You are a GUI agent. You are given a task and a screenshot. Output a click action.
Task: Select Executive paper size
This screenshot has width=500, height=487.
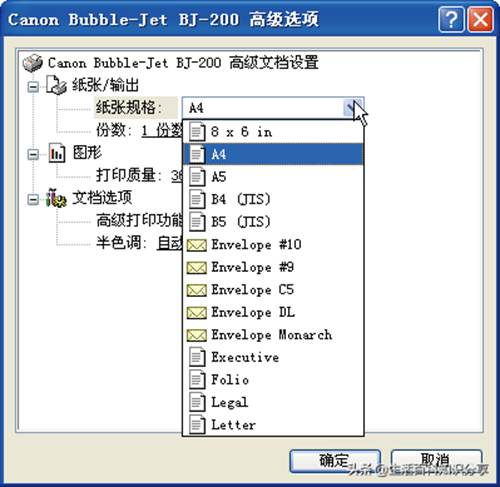pos(273,357)
